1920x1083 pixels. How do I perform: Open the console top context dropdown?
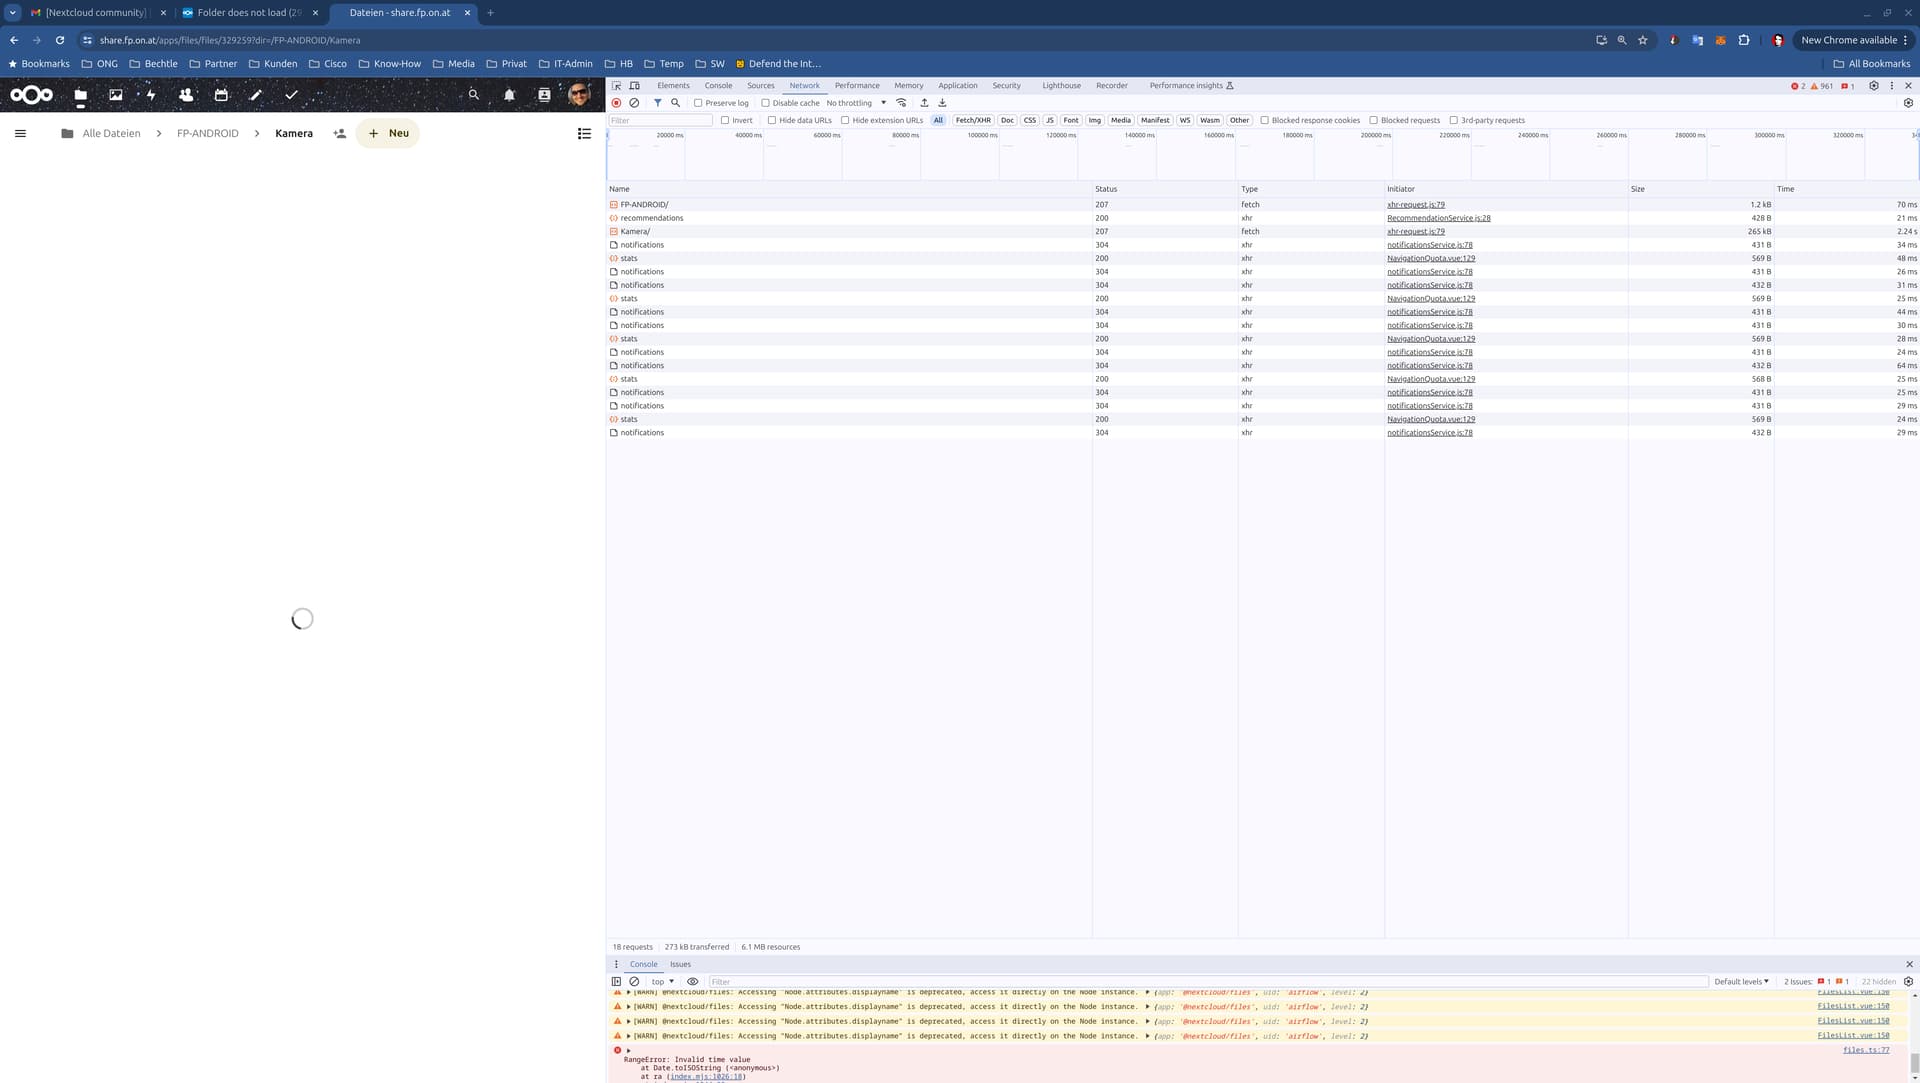662,982
